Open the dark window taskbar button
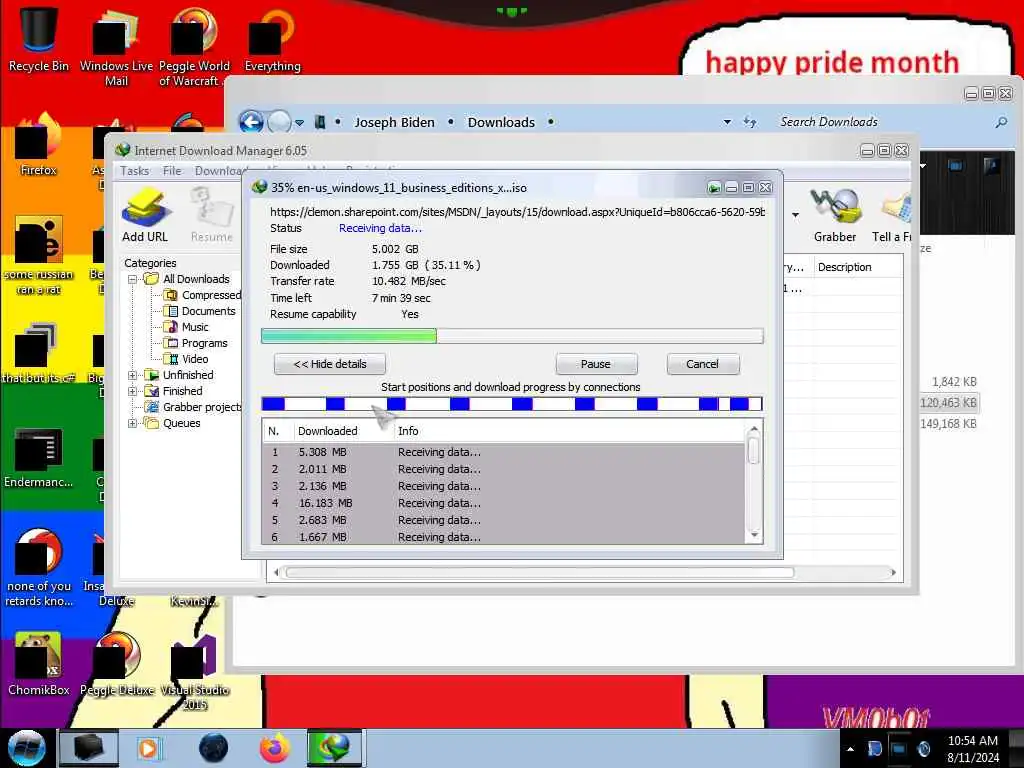 [x=89, y=748]
